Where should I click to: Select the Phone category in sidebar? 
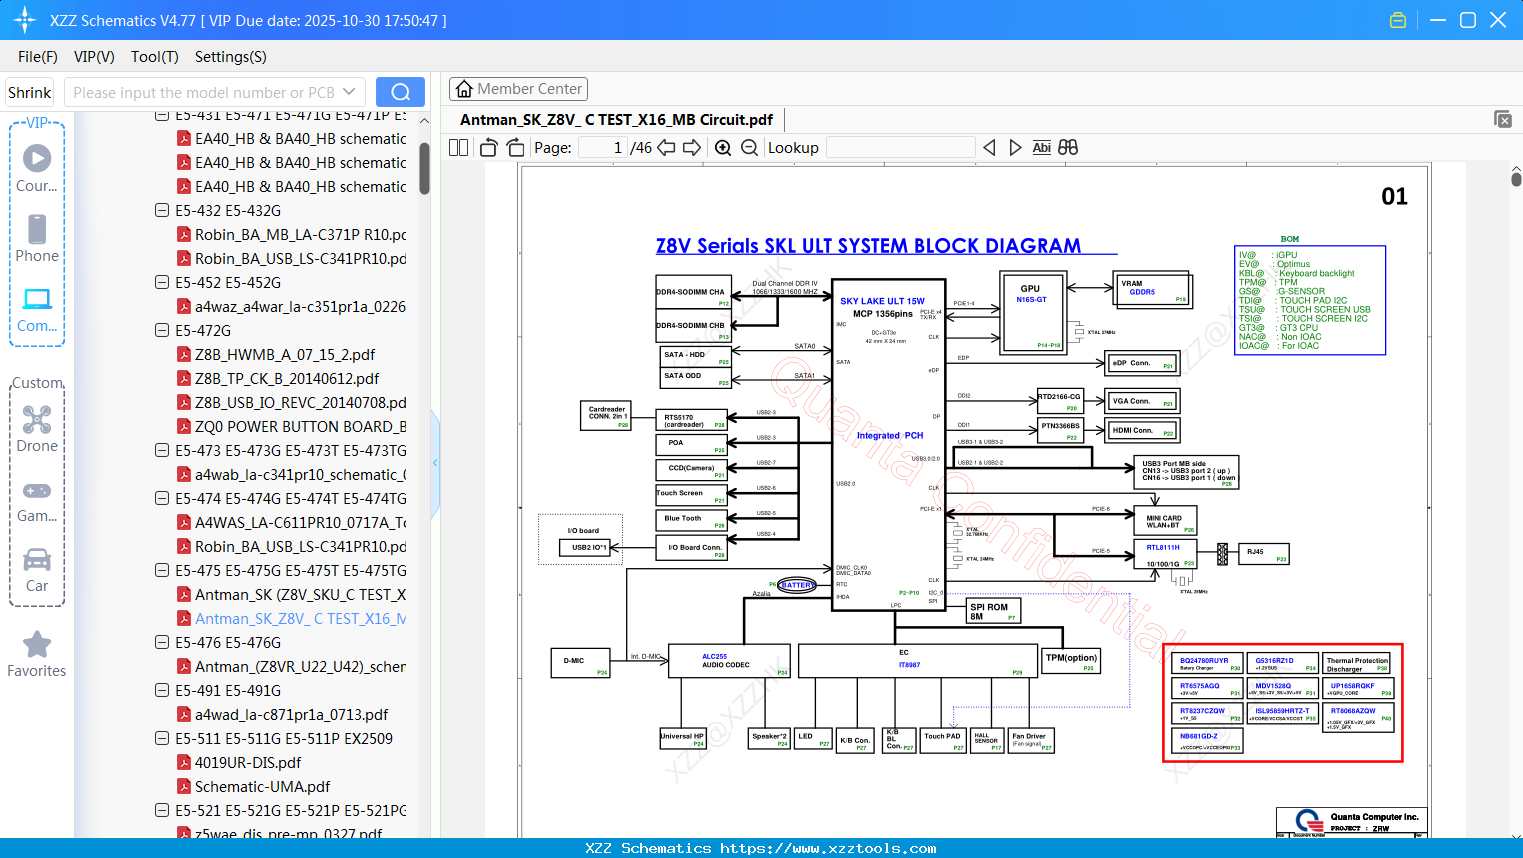(37, 239)
